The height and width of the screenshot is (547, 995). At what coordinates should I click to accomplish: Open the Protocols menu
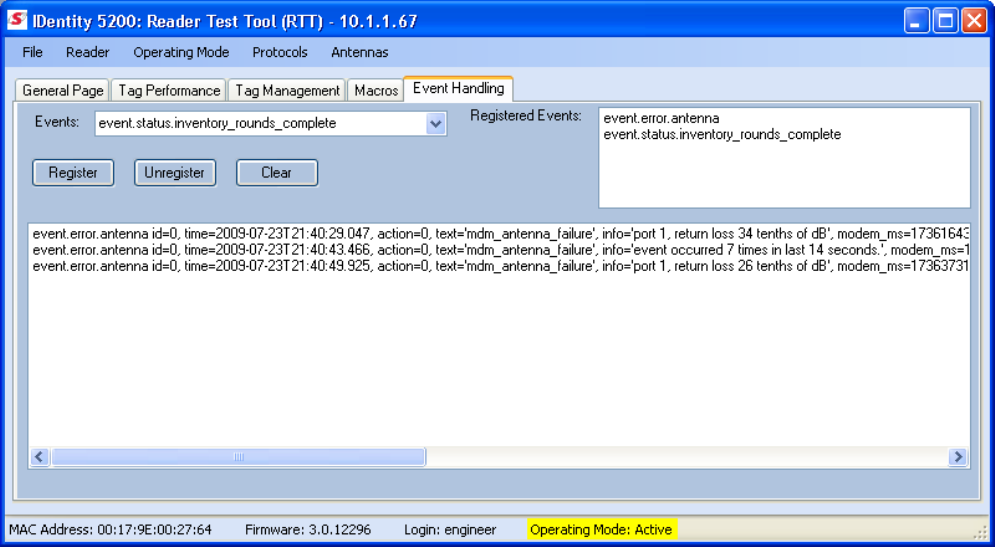coord(280,53)
